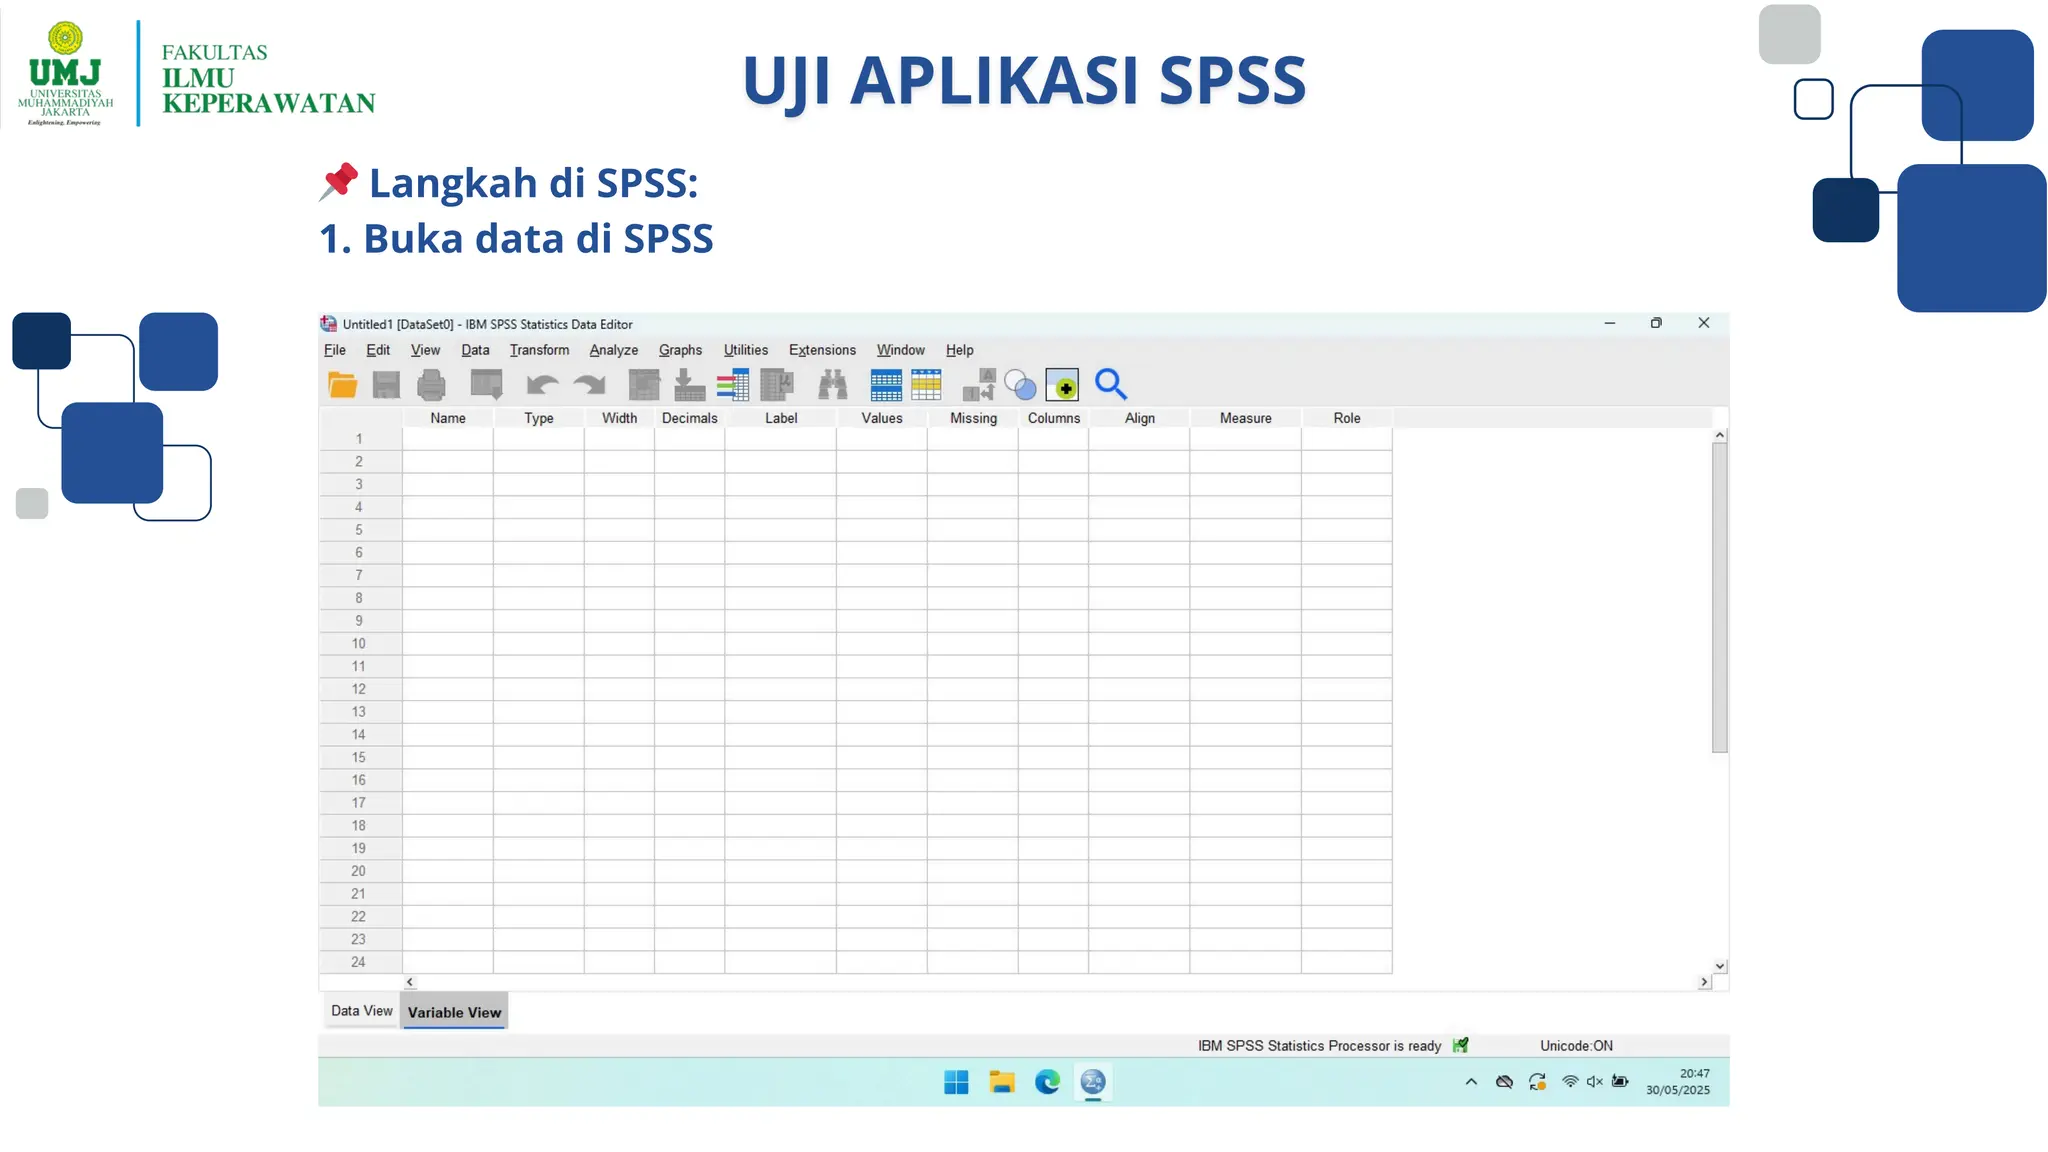Expand the hidden system tray icons chevron
Viewport: 2048px width, 1152px height.
tap(1471, 1082)
